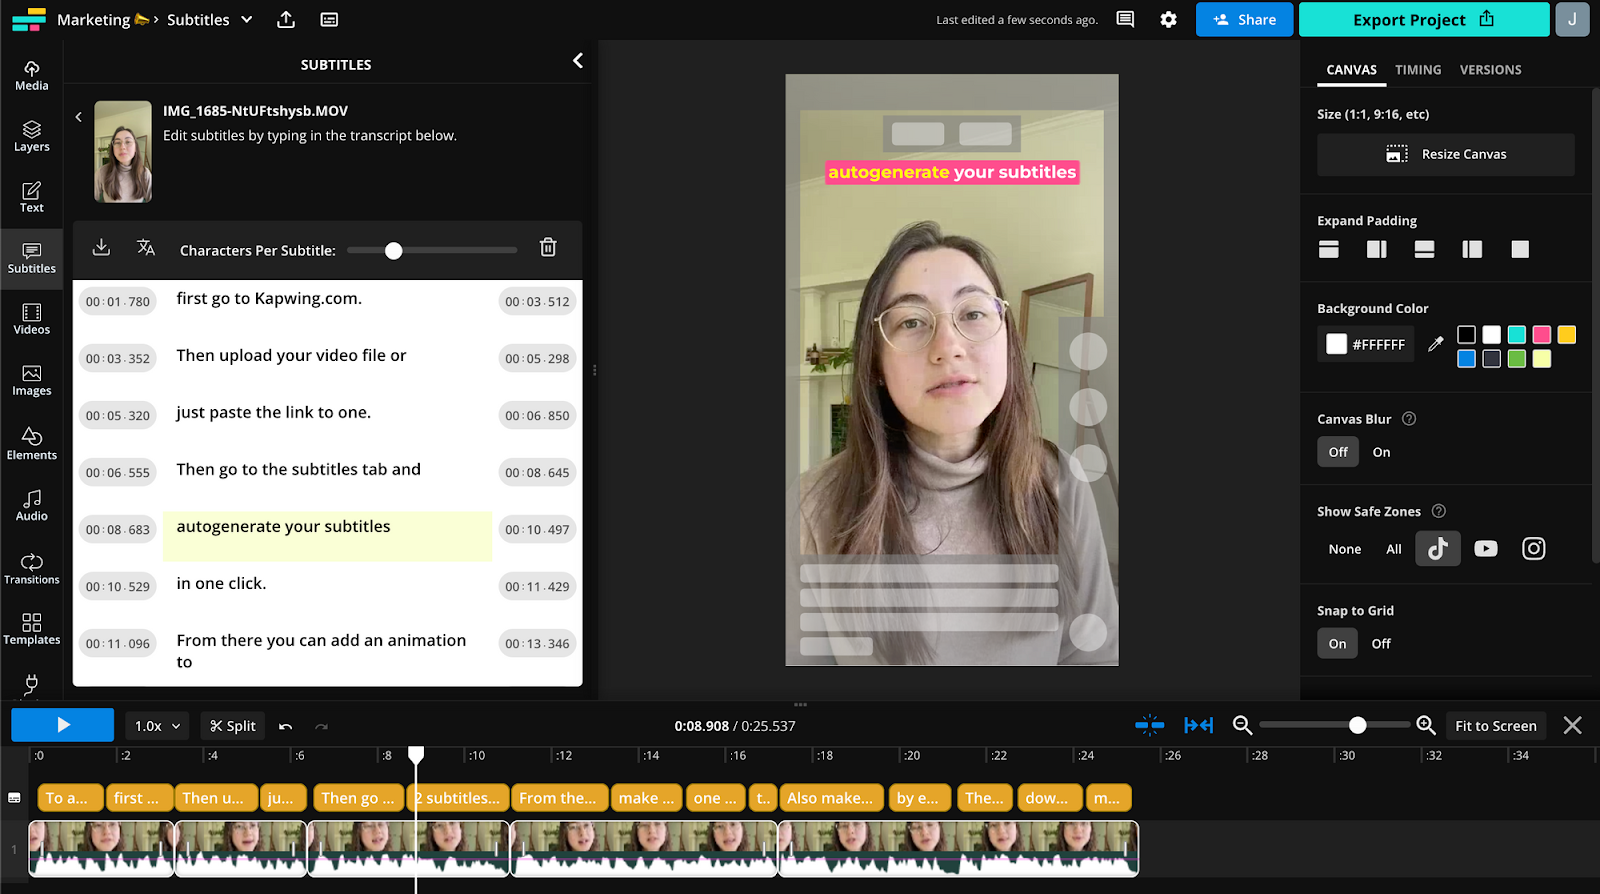The image size is (1600, 894).
Task: Click the Export Project button
Action: [1423, 20]
